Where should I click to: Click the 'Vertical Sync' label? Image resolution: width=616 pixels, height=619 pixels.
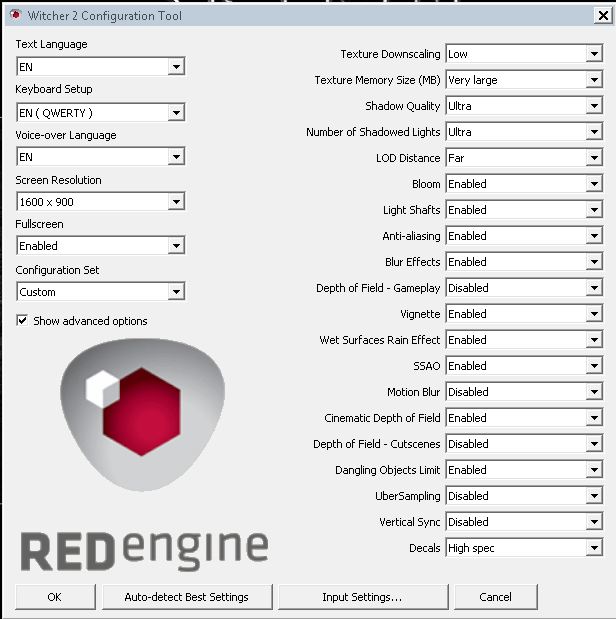[410, 522]
